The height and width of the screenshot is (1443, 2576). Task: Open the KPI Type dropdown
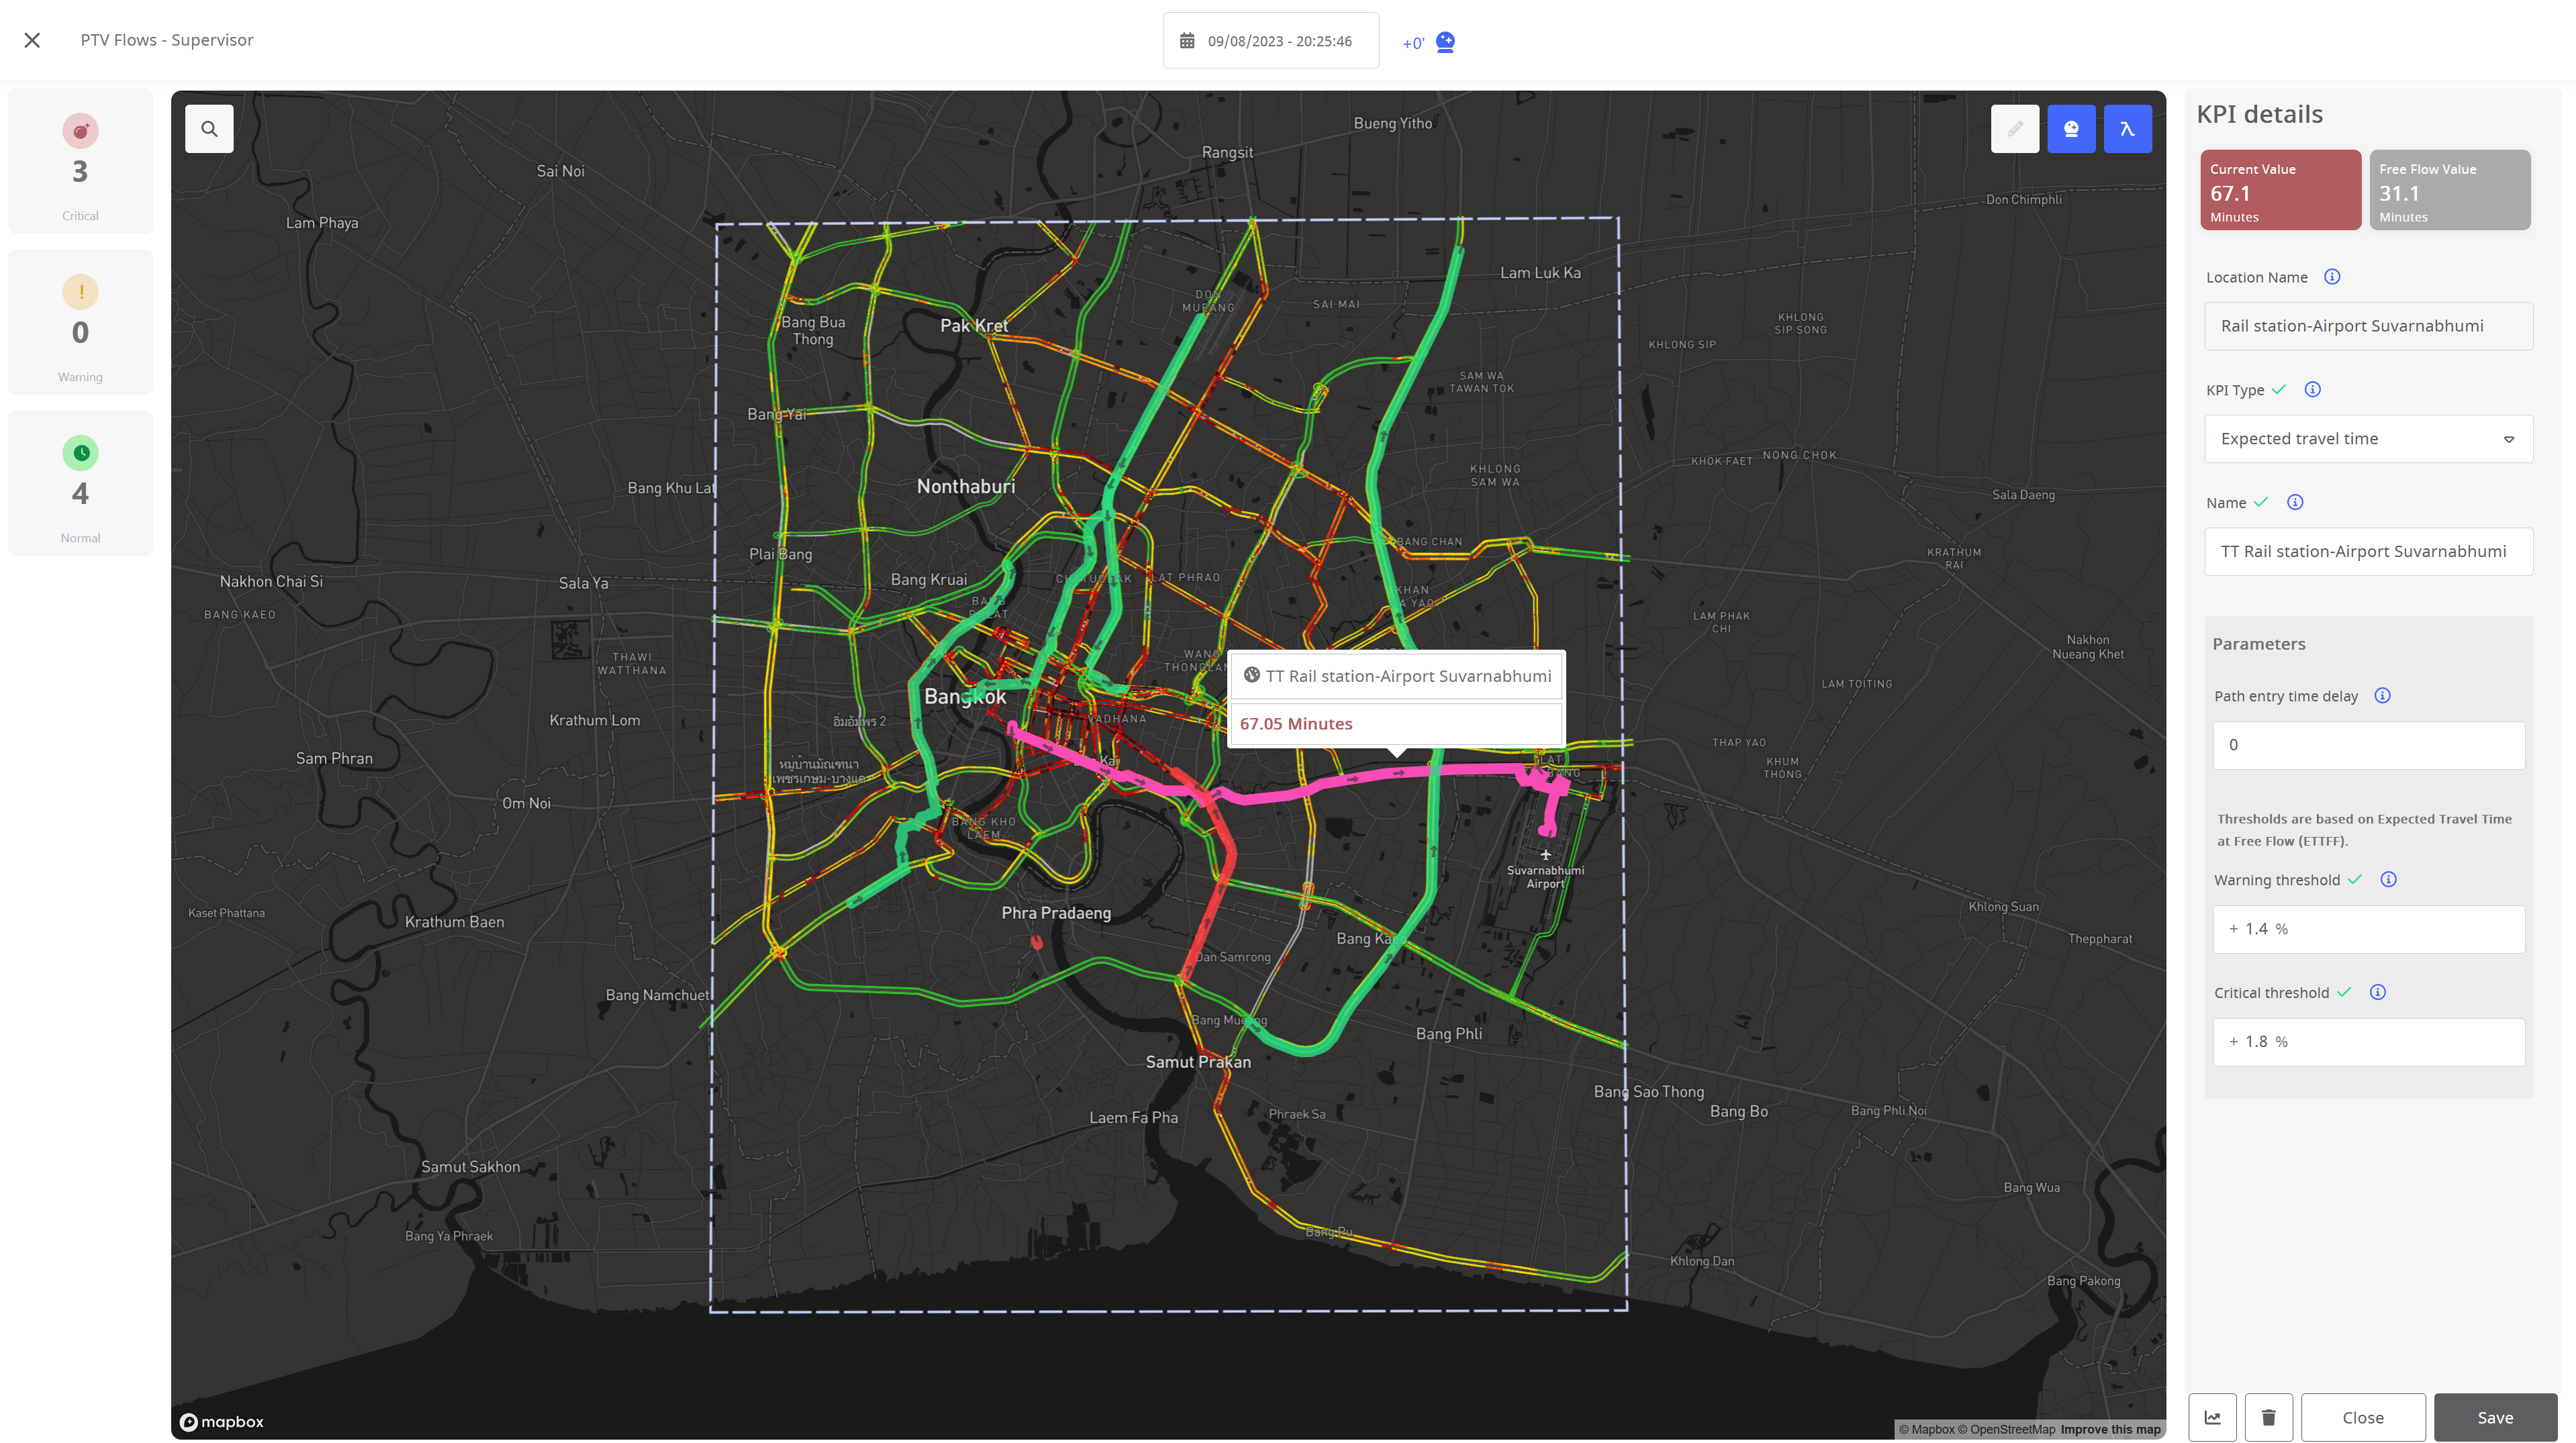pyautogui.click(x=2367, y=439)
